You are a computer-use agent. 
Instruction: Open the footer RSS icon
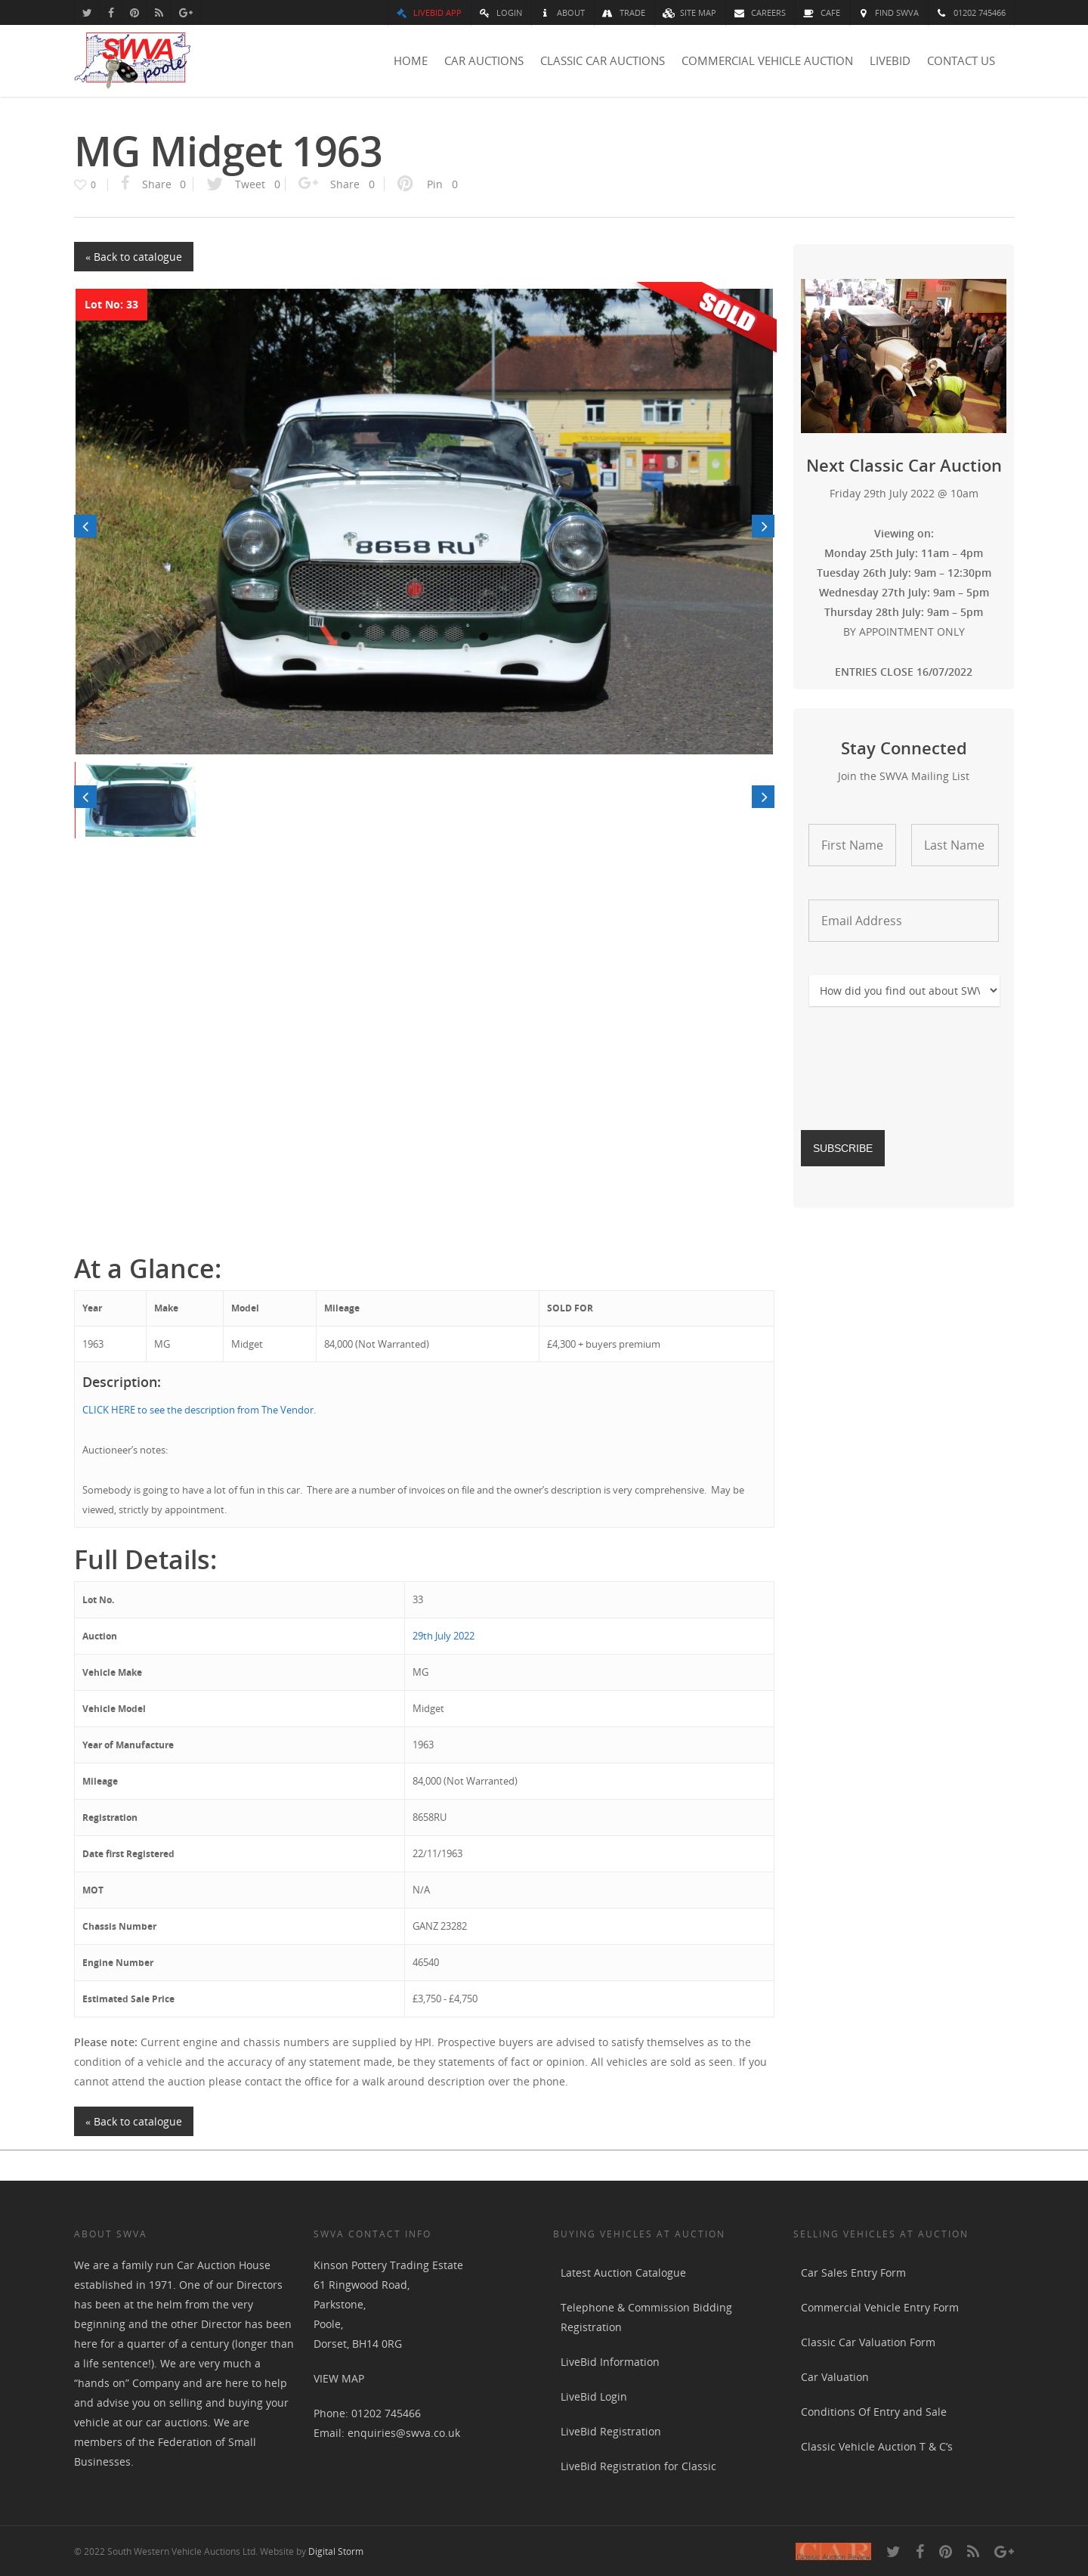(x=973, y=2552)
